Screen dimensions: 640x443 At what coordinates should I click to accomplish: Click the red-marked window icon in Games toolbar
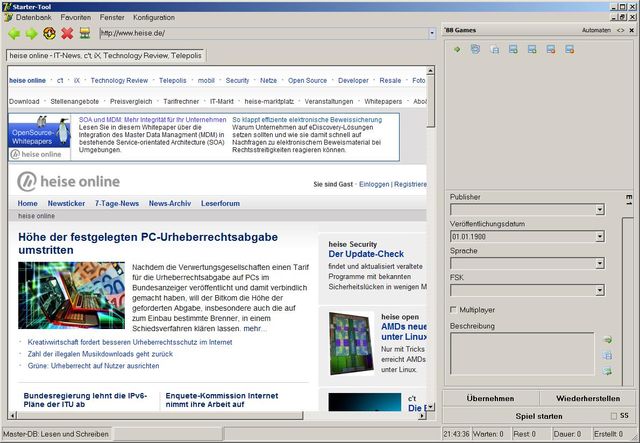(x=551, y=50)
